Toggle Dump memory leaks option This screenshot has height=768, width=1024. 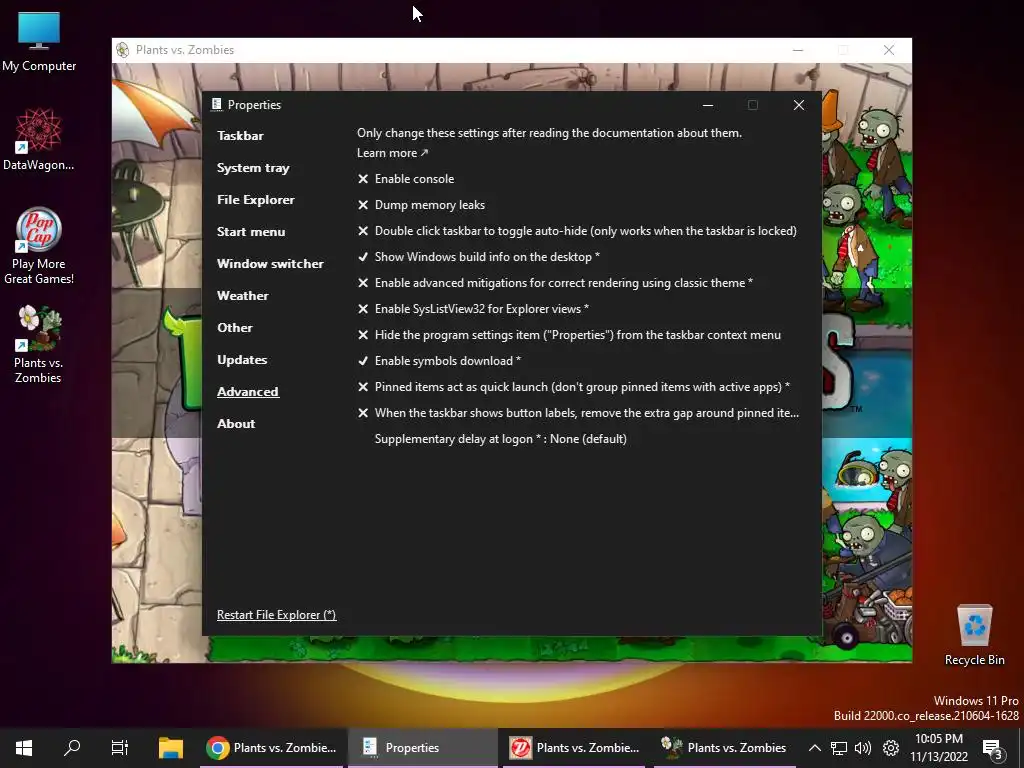click(x=421, y=205)
